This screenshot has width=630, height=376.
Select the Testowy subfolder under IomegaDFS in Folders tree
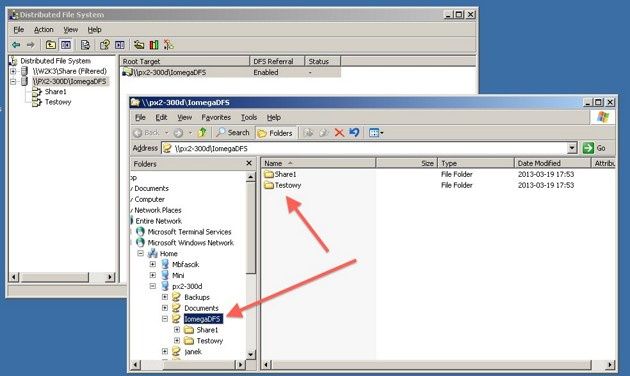209,341
